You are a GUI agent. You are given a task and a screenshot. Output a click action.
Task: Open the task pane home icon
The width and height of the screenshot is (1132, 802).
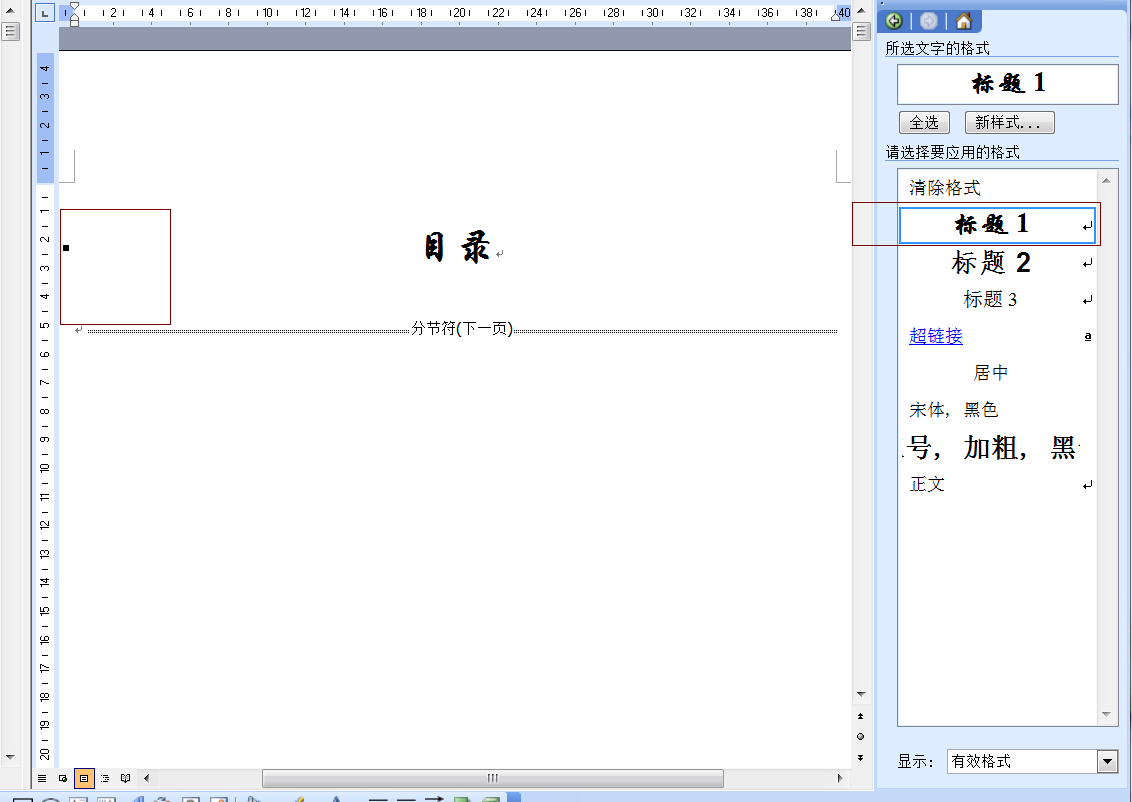pyautogui.click(x=964, y=21)
